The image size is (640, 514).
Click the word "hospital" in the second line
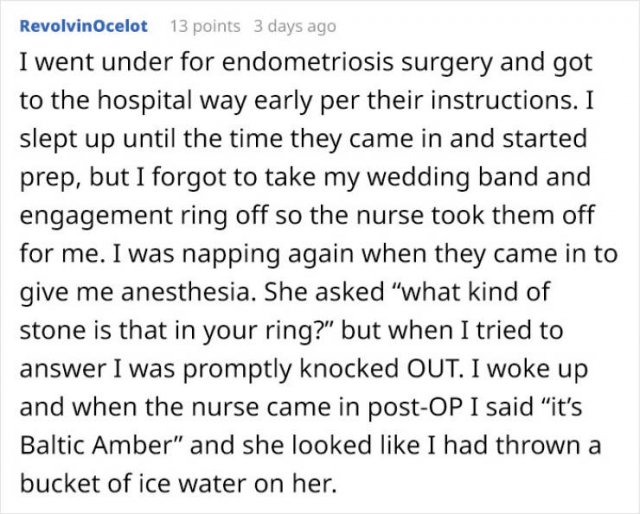[144, 101]
